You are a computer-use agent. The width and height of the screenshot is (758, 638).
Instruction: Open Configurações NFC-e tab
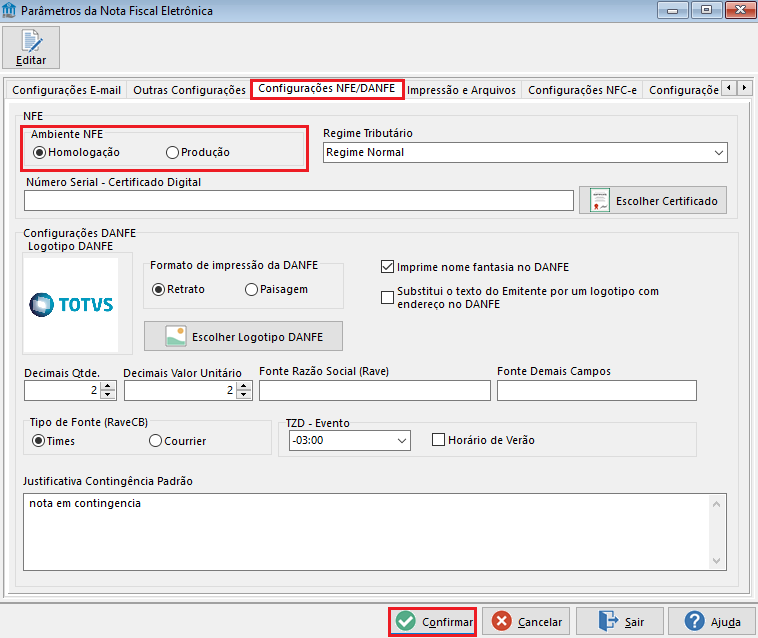(x=583, y=90)
